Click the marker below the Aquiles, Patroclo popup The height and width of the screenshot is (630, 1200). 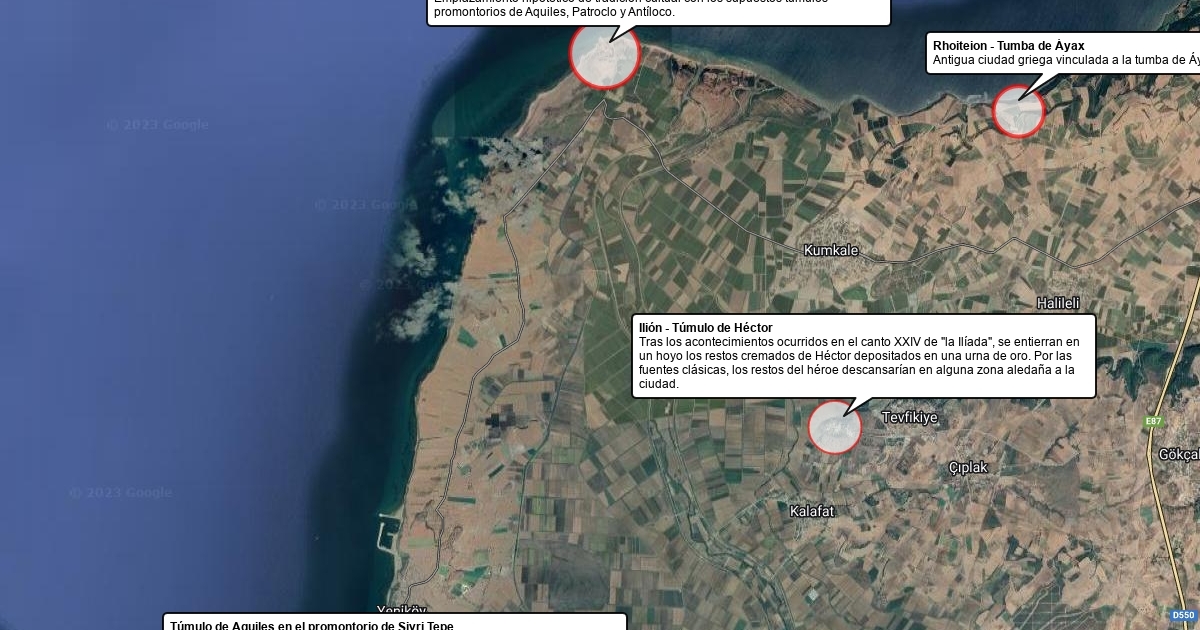pyautogui.click(x=604, y=55)
